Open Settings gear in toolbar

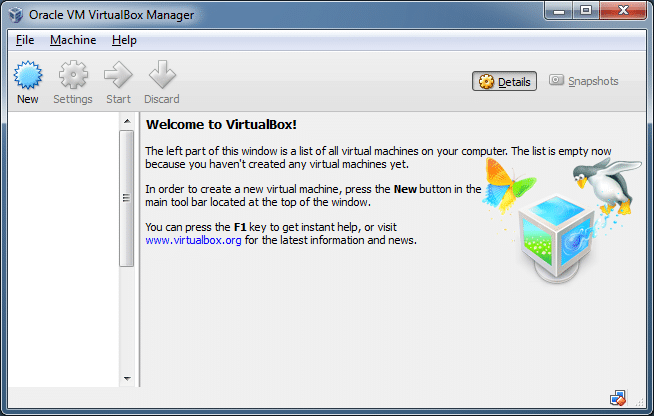73,75
